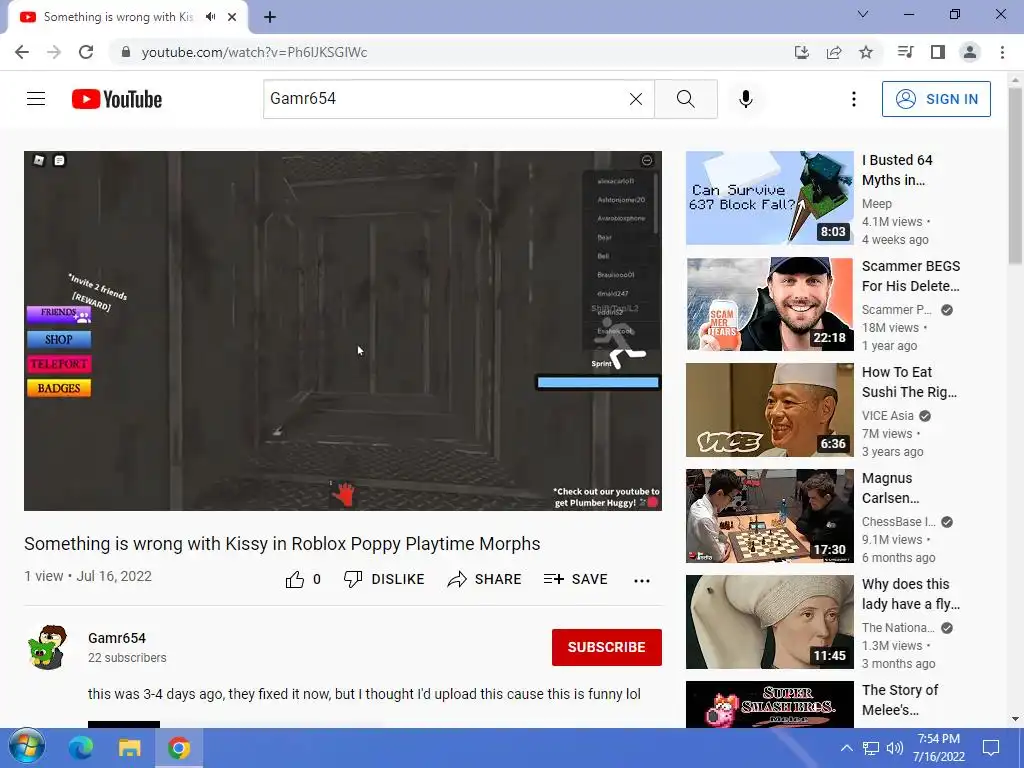Close the YouTube tab
This screenshot has width=1024, height=768.
(232, 17)
